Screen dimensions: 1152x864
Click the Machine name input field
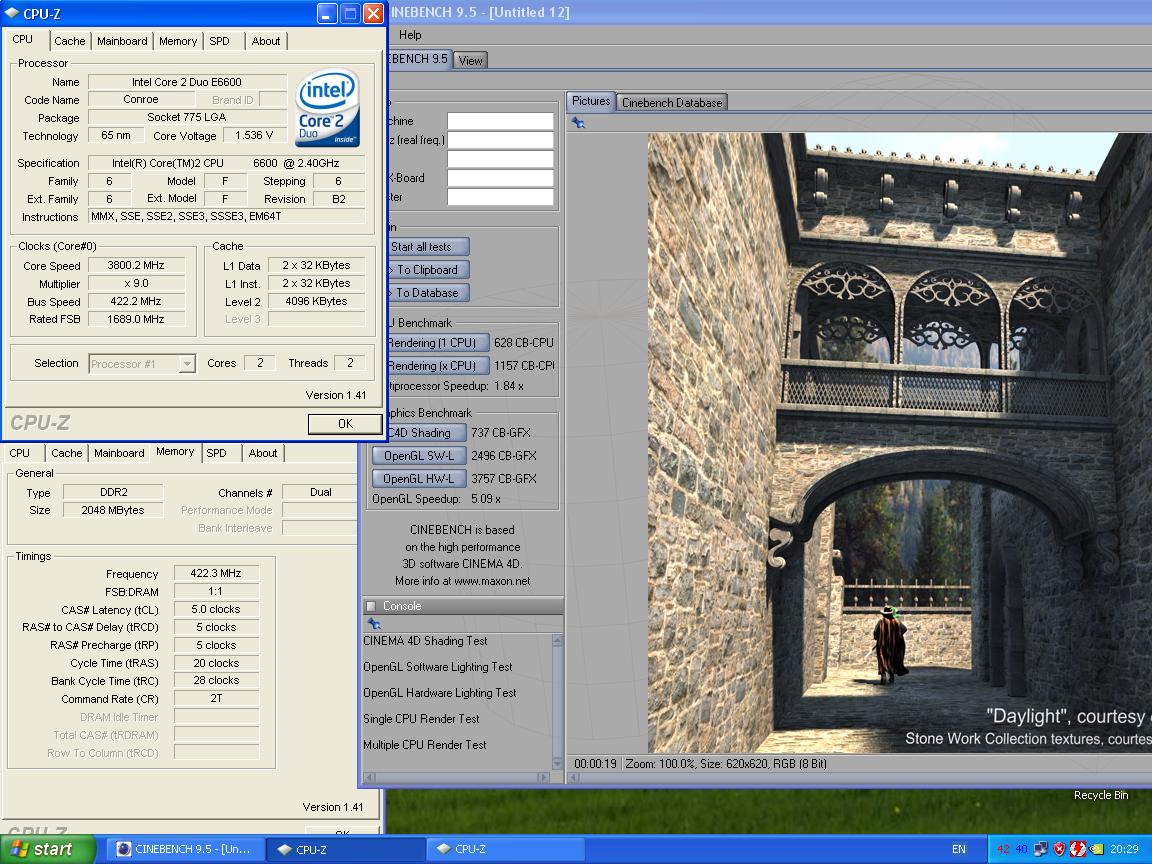click(500, 120)
